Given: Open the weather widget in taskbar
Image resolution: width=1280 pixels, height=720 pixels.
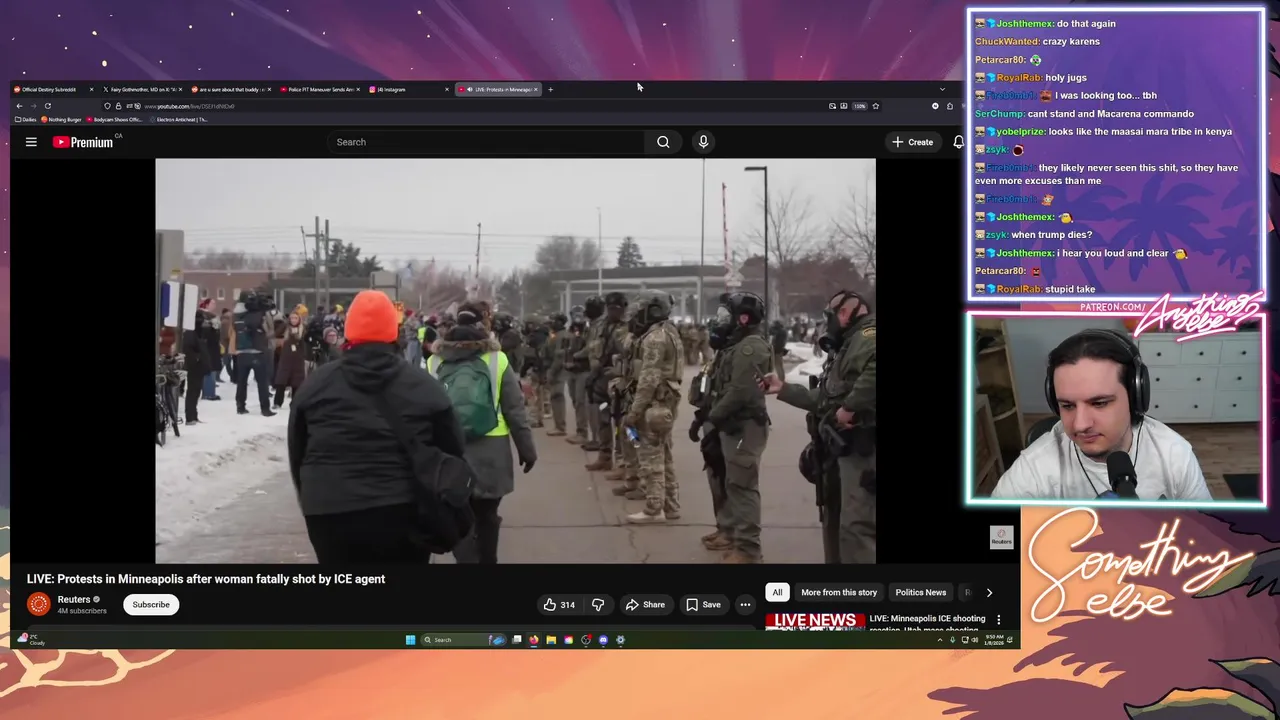Looking at the screenshot, I should [30, 640].
